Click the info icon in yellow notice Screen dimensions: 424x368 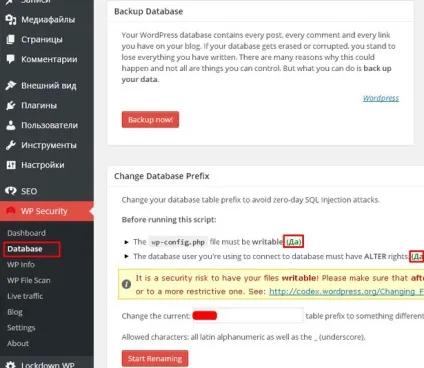tap(126, 284)
